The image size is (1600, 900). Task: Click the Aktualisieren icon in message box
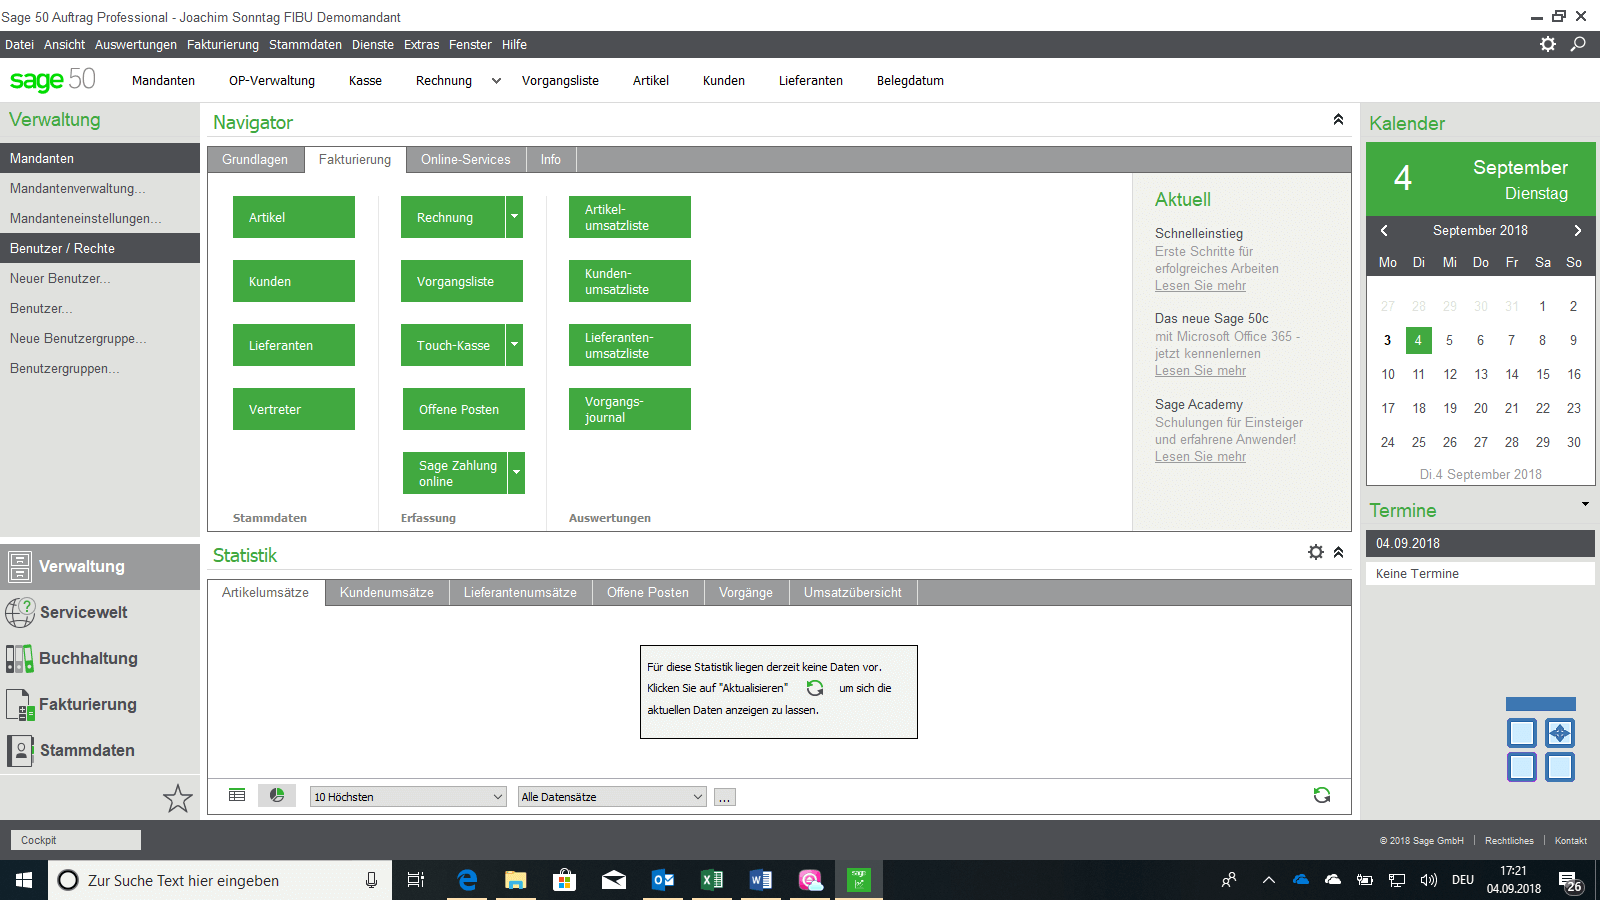click(x=815, y=688)
